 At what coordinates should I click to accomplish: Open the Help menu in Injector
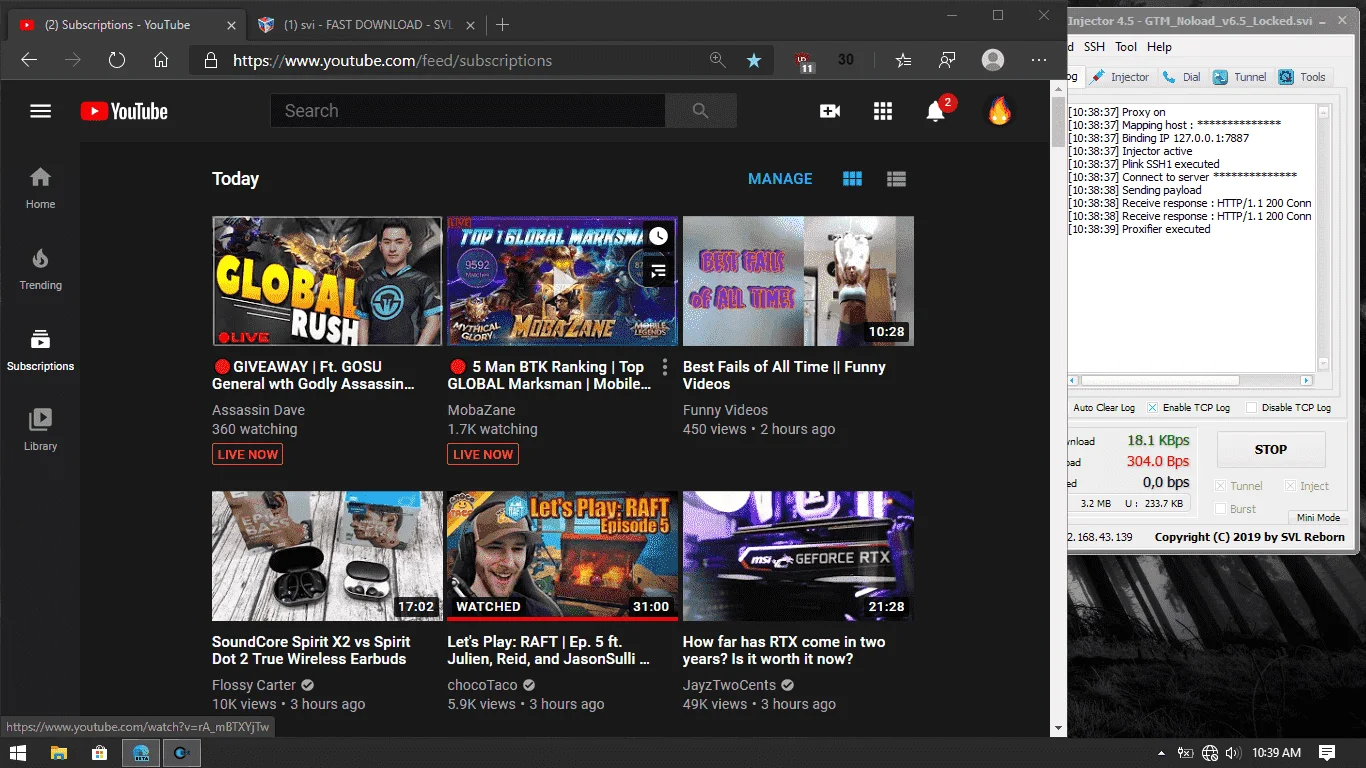point(1159,47)
